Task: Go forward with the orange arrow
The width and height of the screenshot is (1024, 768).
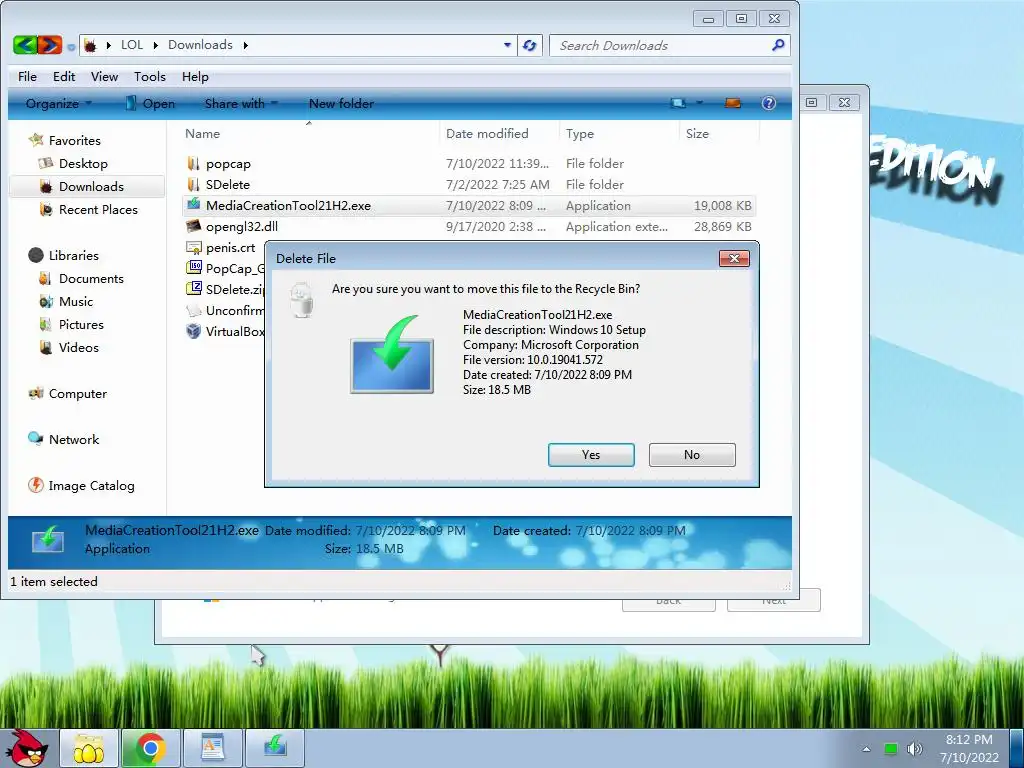Action: point(50,44)
